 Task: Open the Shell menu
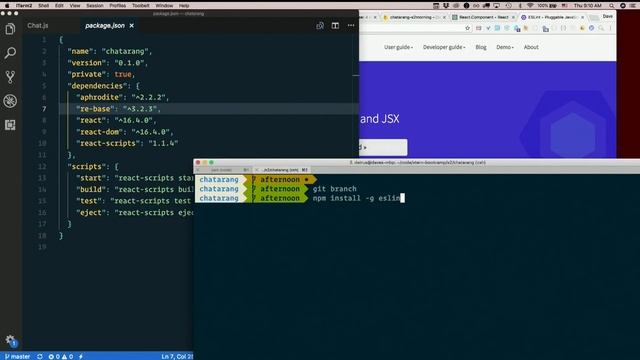point(44,5)
